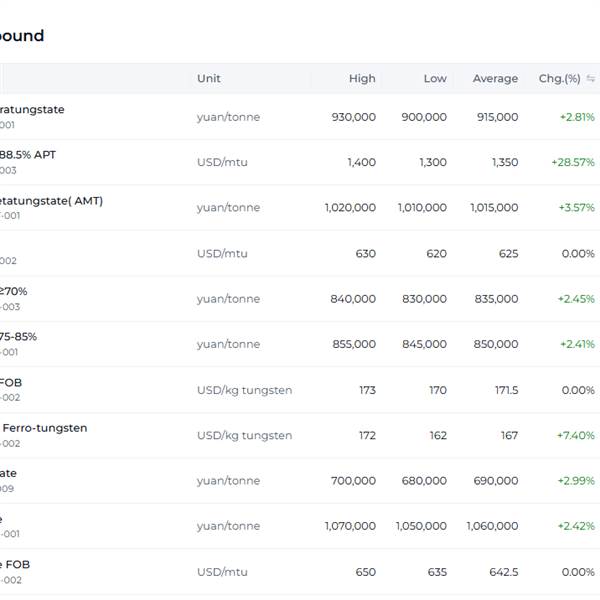Open the etatungstate (AMT) product link
This screenshot has width=600, height=600.
point(51,201)
